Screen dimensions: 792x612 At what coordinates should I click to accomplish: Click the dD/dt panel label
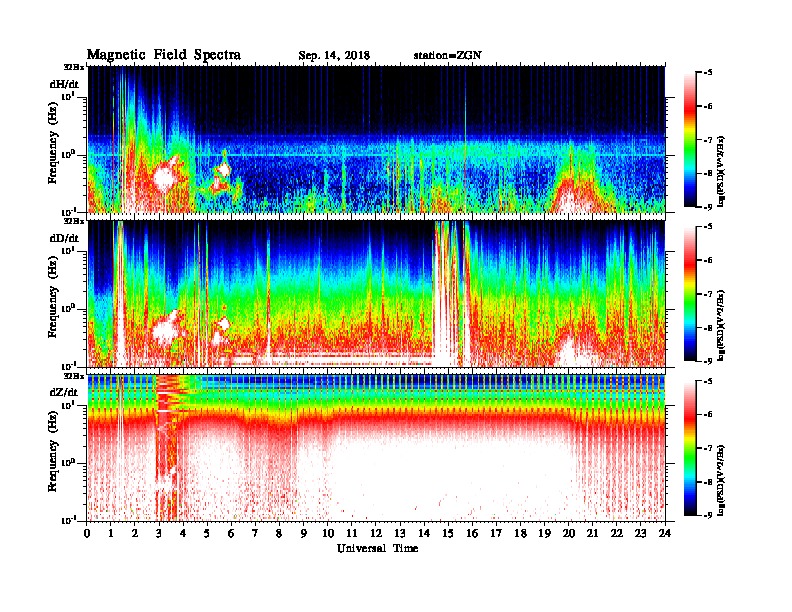tap(64, 238)
